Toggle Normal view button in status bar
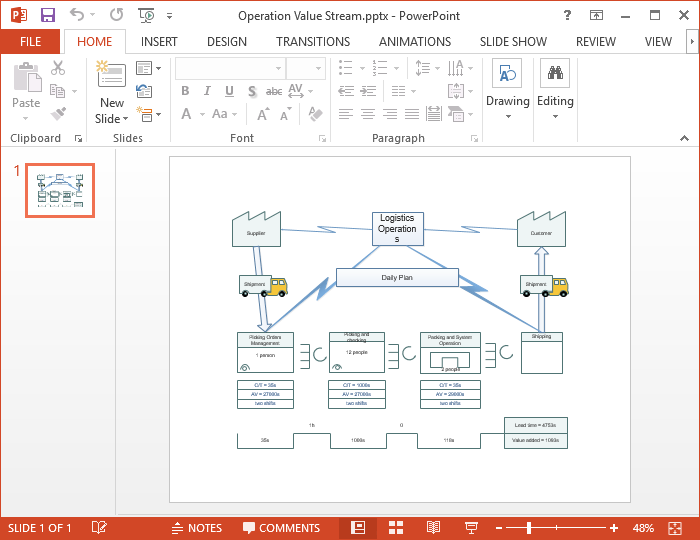Screen dimensions: 700x540 (x=357, y=528)
